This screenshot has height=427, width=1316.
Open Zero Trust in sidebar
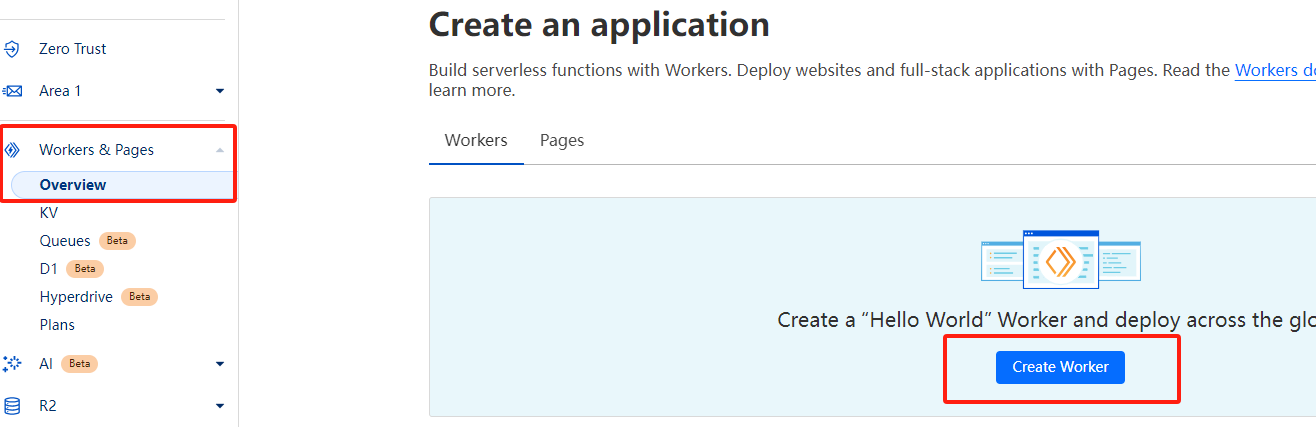click(x=72, y=49)
